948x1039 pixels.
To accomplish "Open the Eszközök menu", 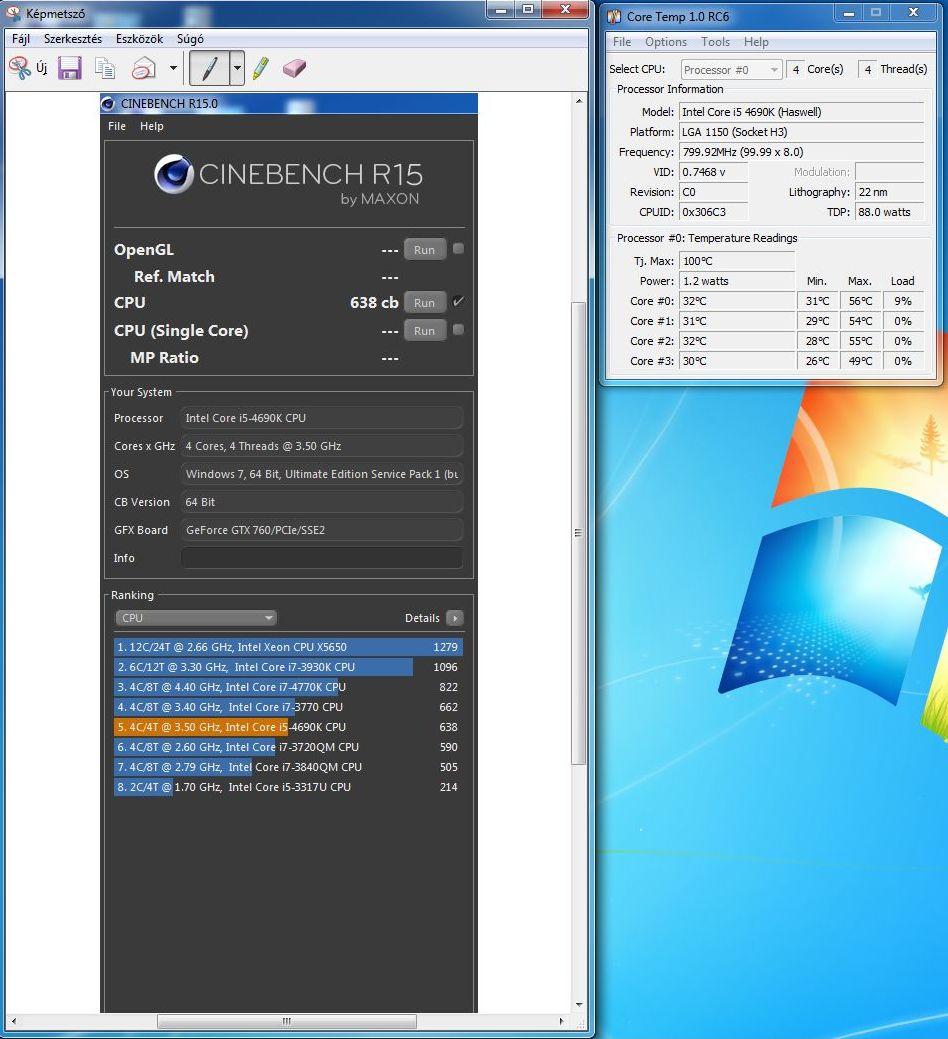I will [x=139, y=38].
